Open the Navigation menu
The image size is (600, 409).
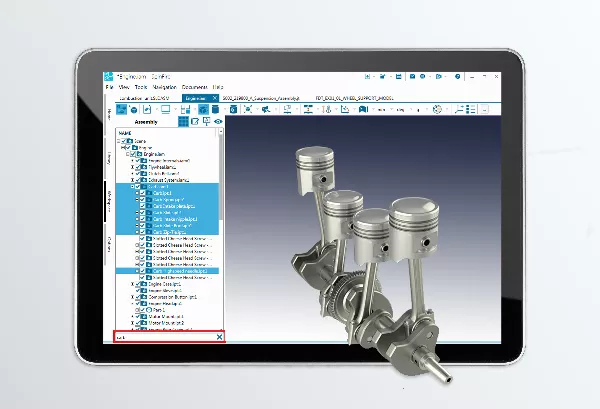(167, 88)
